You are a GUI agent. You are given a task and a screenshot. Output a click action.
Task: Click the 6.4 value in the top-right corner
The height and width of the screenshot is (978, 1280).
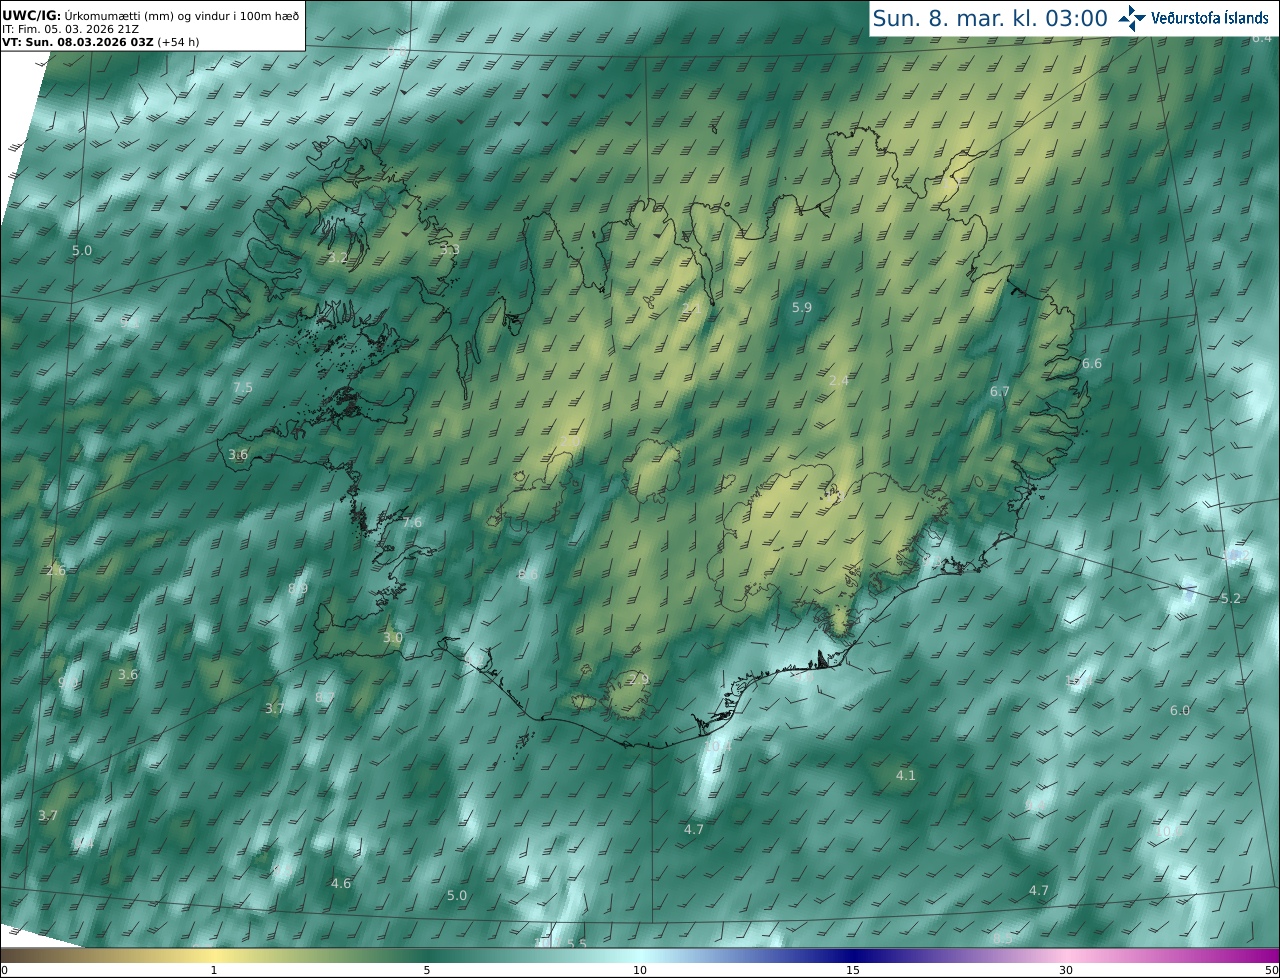[x=1262, y=38]
